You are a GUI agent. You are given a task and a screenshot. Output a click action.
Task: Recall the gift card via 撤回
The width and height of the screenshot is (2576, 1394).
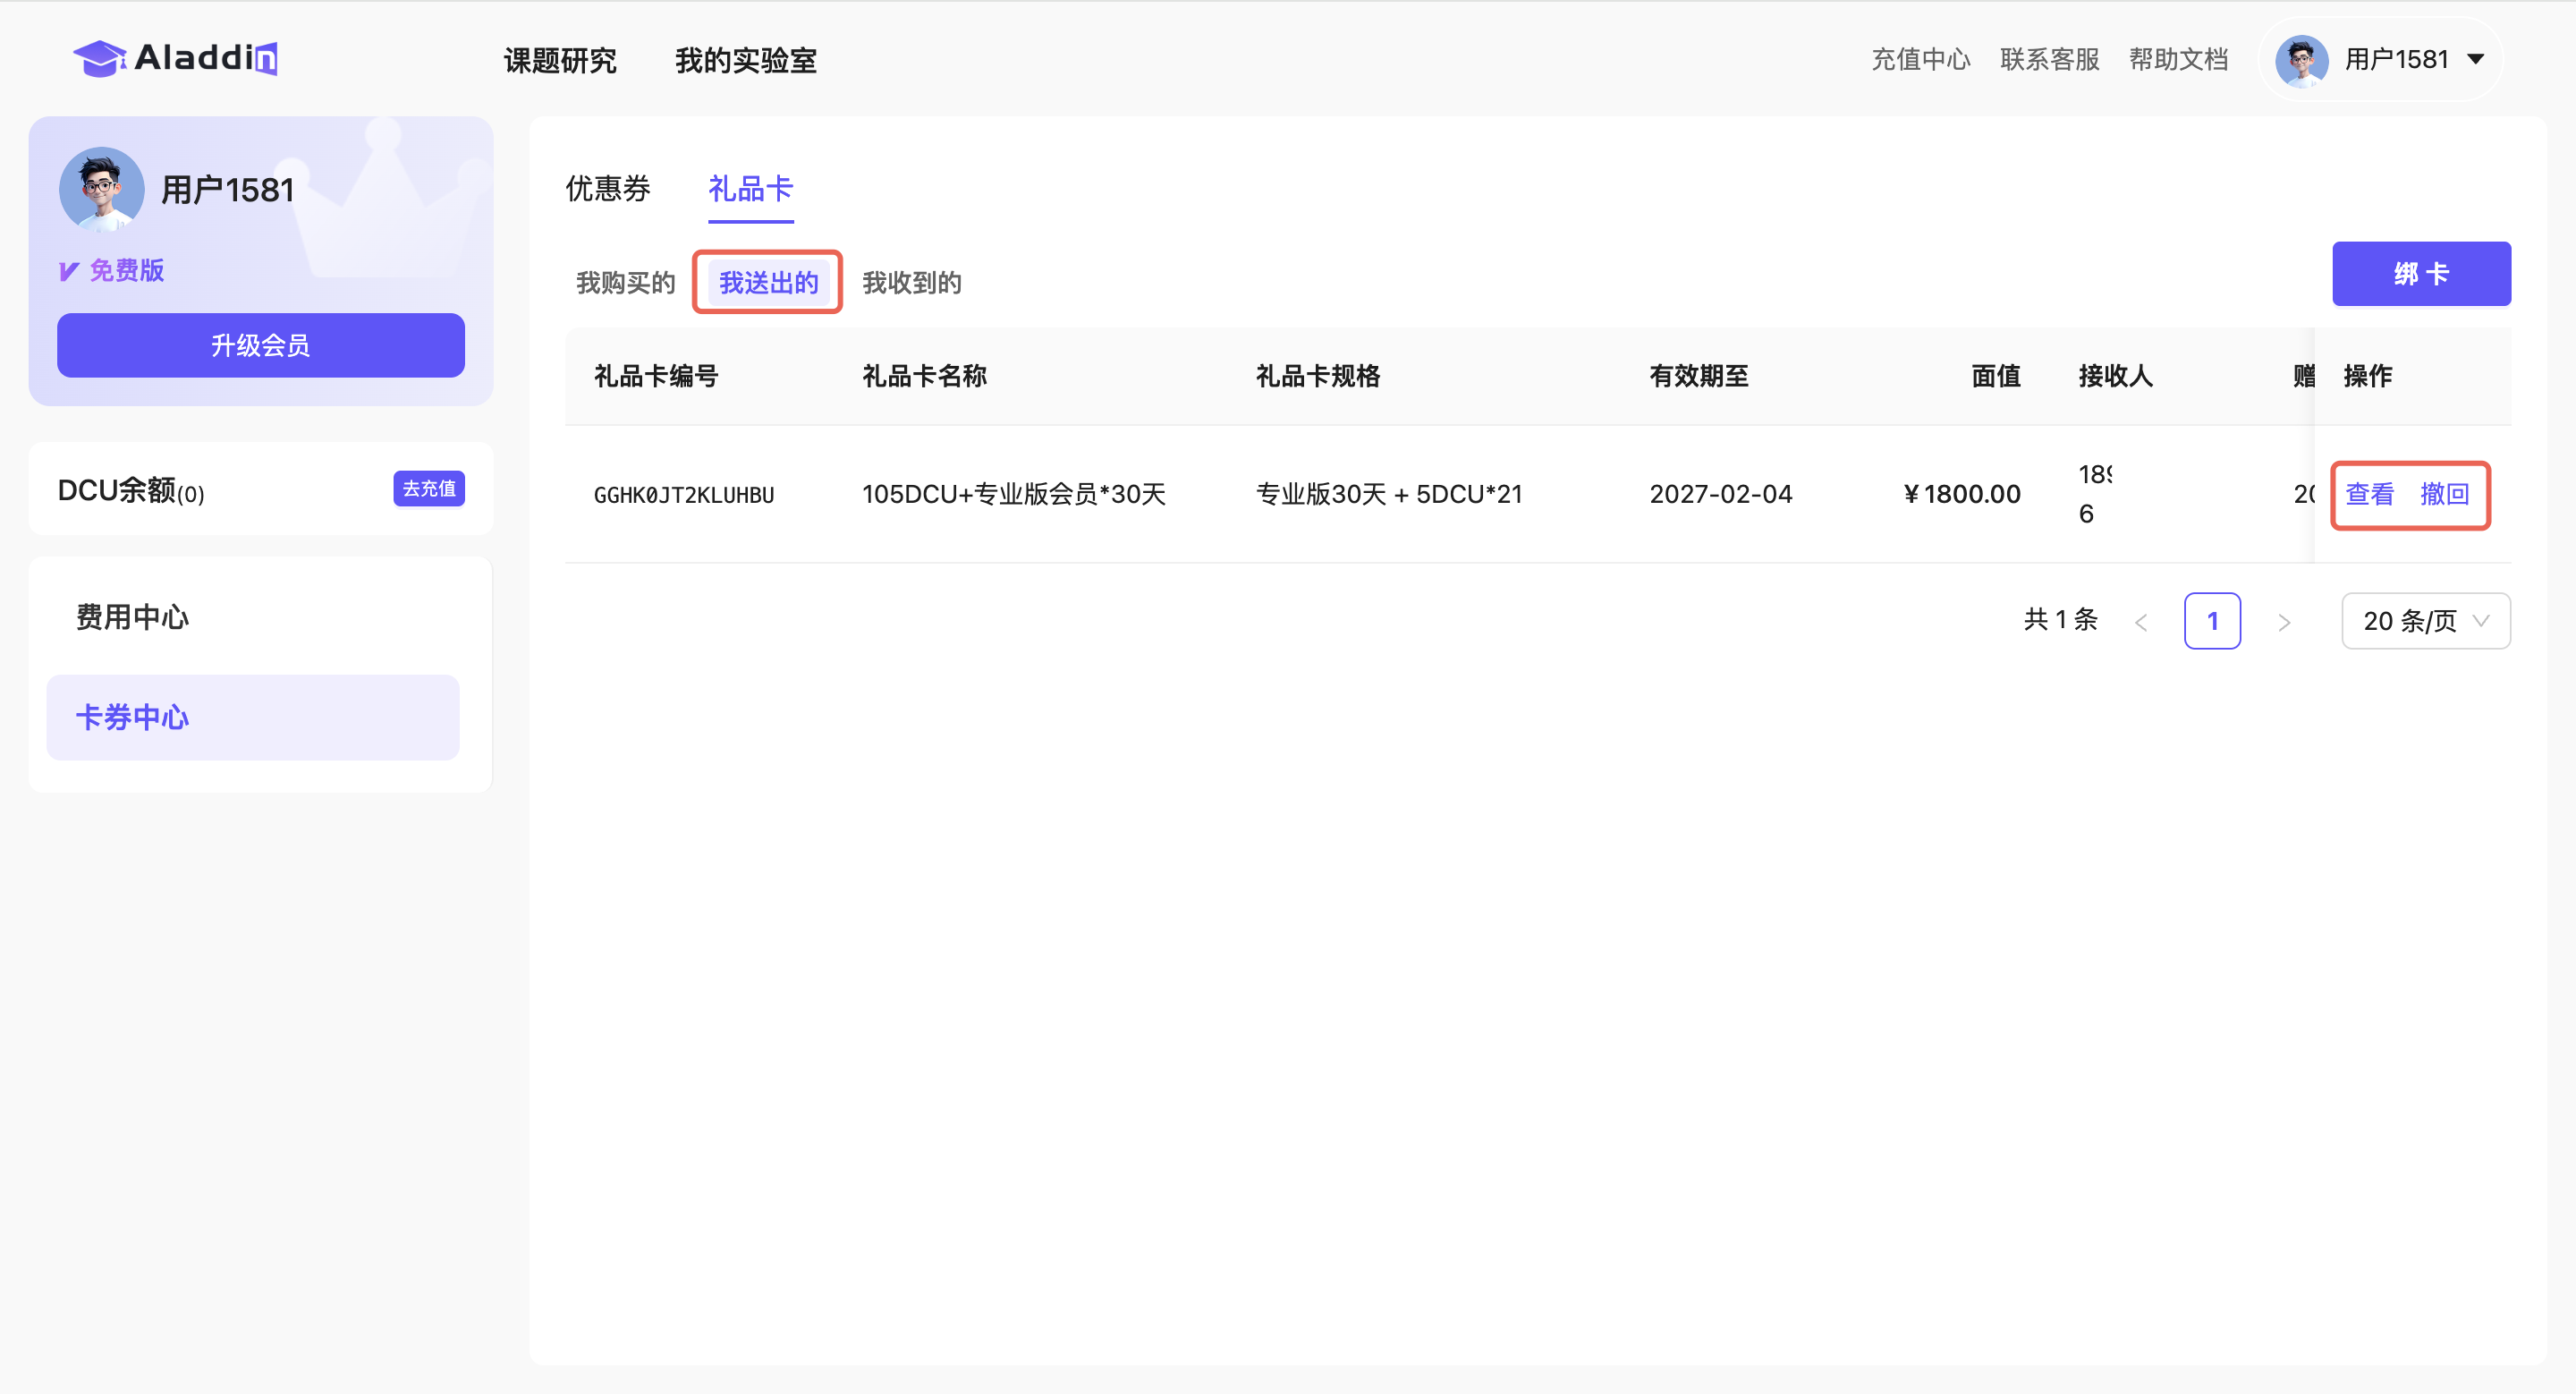click(2444, 494)
